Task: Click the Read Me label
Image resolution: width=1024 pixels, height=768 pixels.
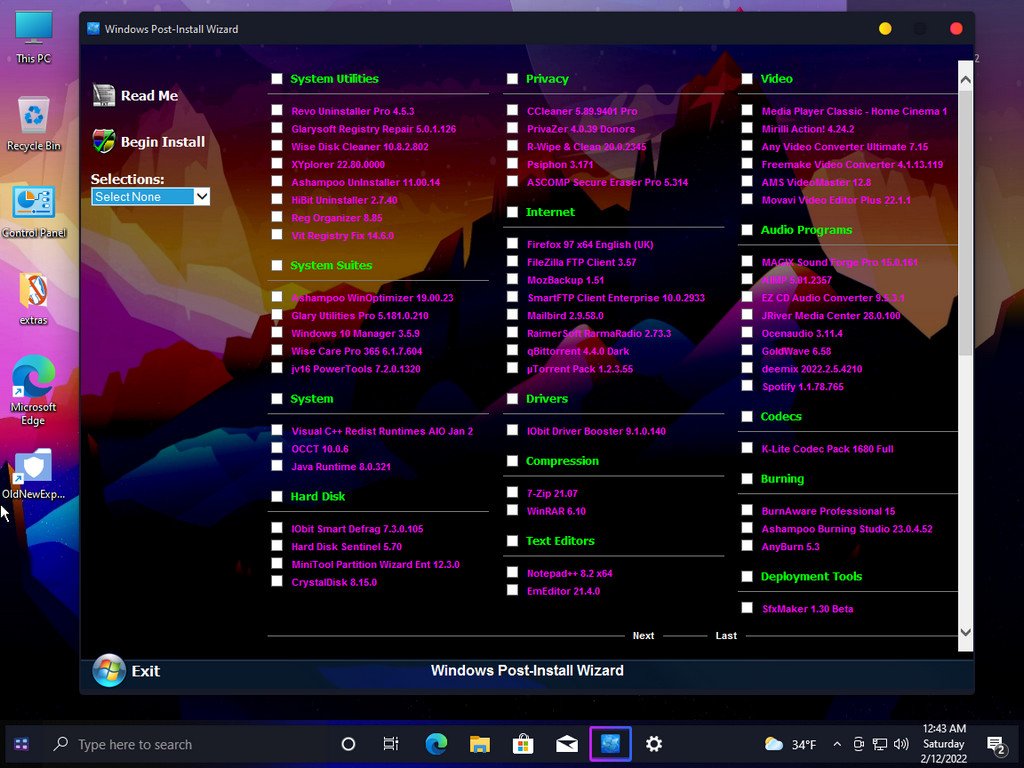Action: coord(150,95)
